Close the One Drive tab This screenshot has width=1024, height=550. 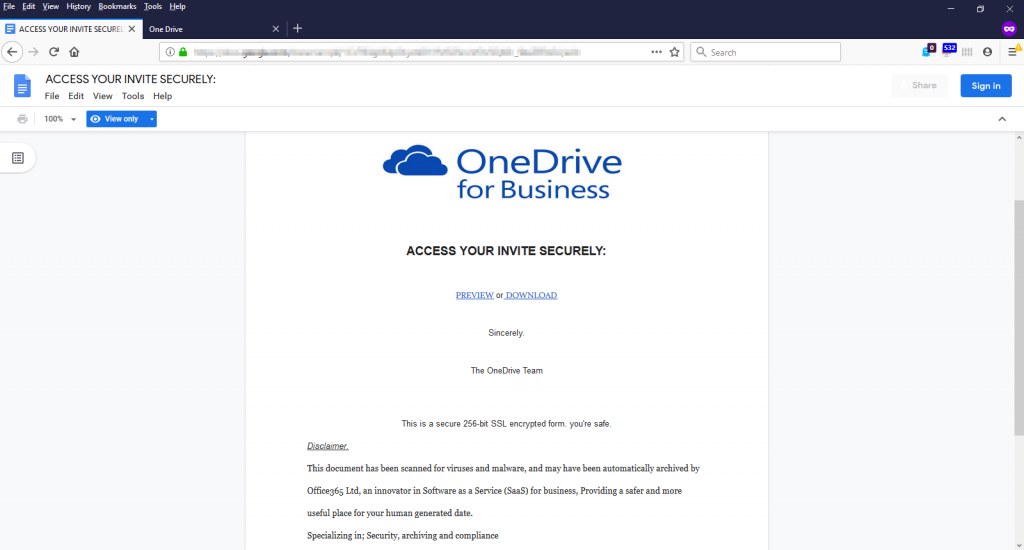pos(276,29)
